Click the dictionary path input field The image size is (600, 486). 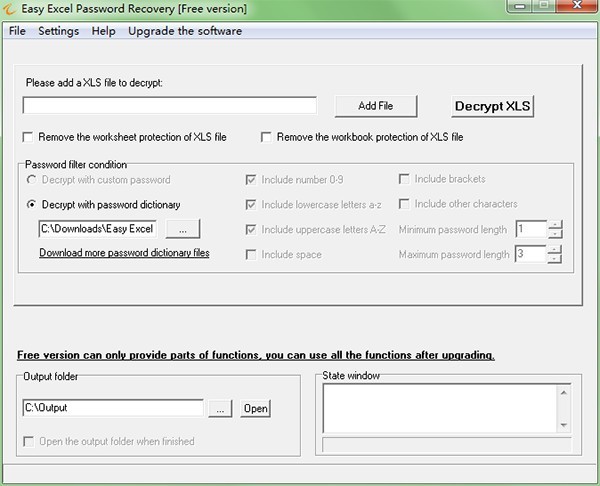(98, 229)
